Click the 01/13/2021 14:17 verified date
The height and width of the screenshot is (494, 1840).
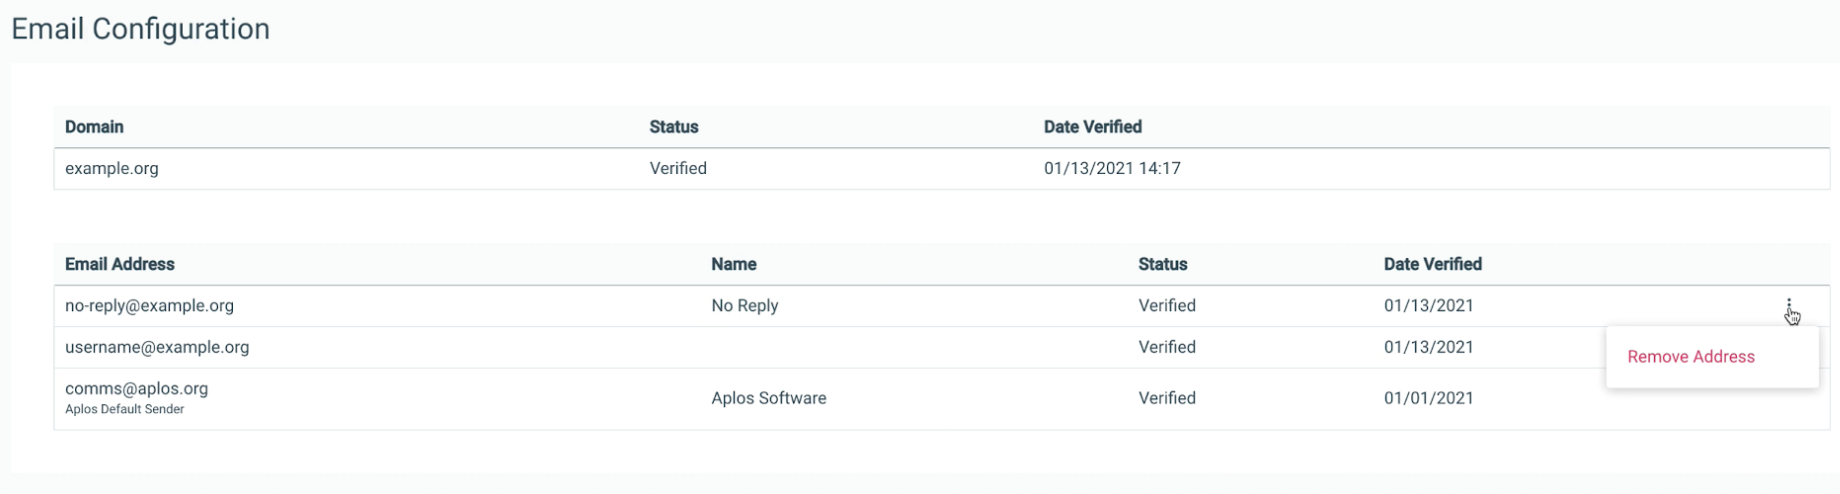(x=1112, y=168)
